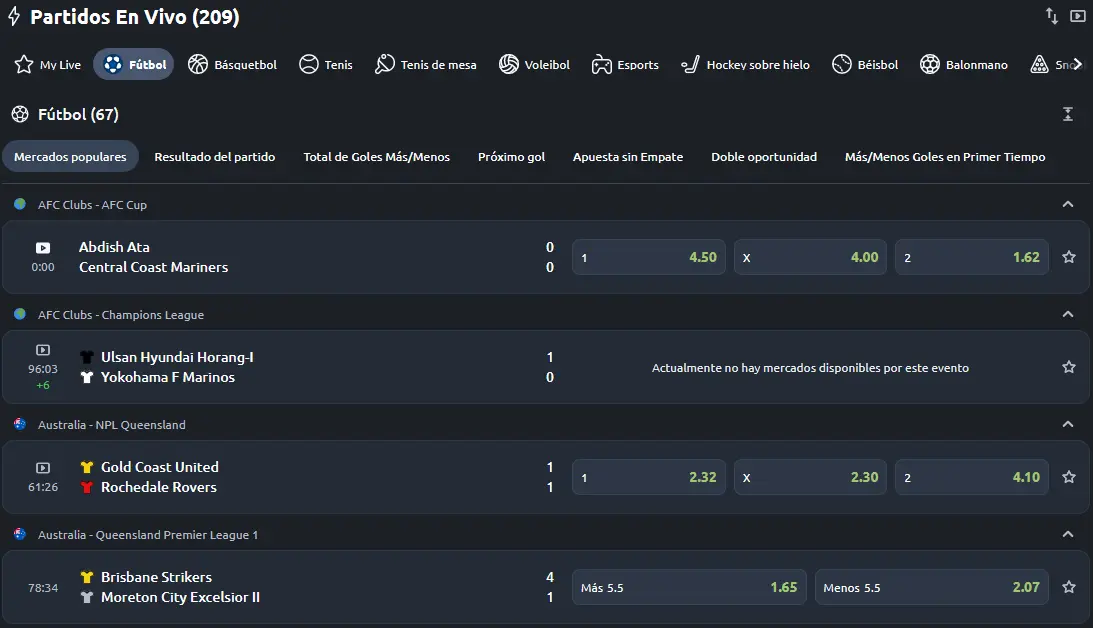Bet on Abdish Ata win at 4.50
This screenshot has width=1093, height=628.
point(648,257)
